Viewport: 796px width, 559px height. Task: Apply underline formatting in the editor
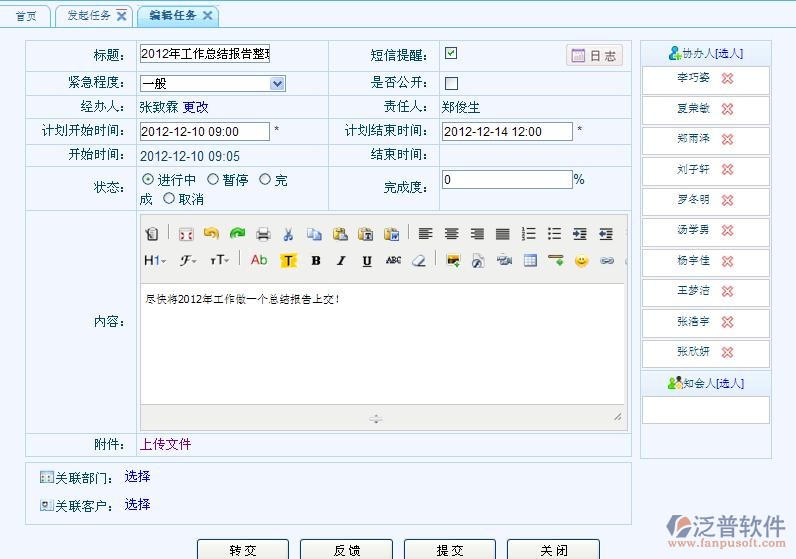coord(367,261)
